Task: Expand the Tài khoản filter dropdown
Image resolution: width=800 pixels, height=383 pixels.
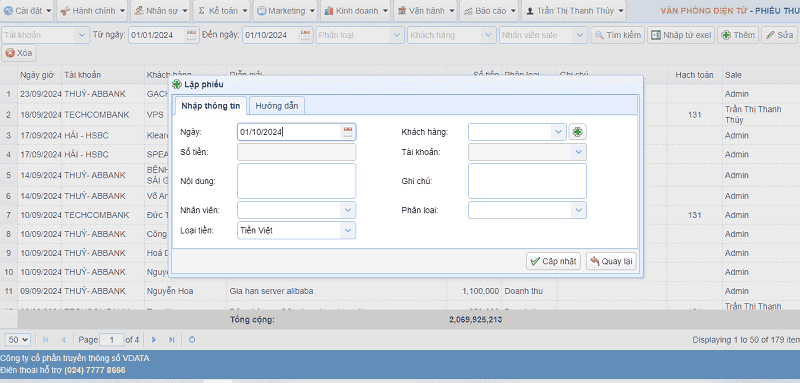Action: 82,35
